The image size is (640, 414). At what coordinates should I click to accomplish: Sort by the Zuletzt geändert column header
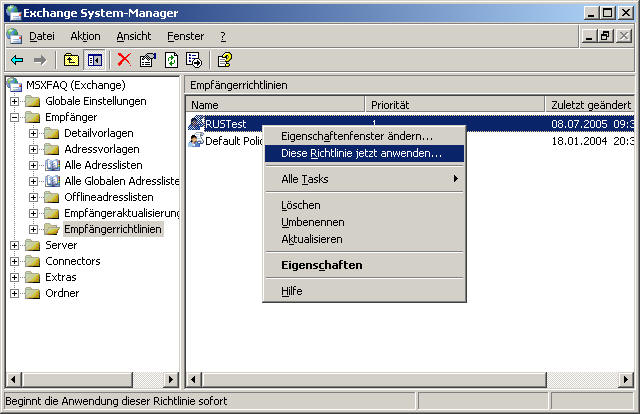click(590, 105)
